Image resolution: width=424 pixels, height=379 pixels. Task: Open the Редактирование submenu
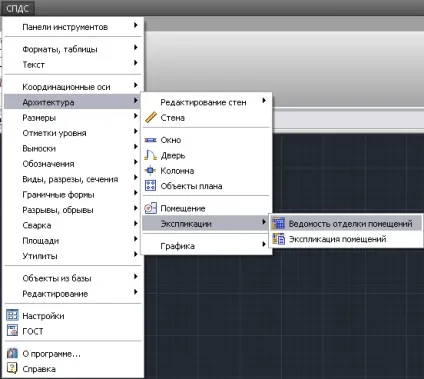pos(73,293)
